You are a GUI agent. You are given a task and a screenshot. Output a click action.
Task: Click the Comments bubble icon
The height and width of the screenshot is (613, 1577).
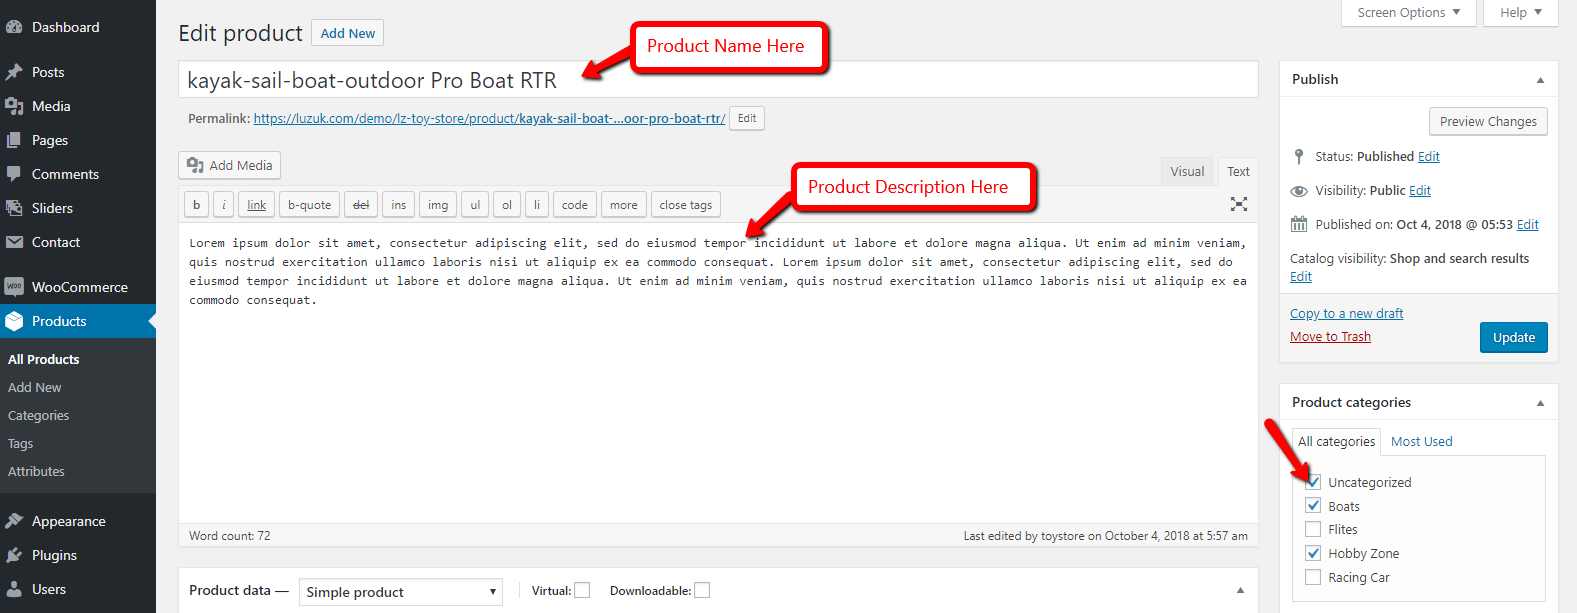[14, 174]
